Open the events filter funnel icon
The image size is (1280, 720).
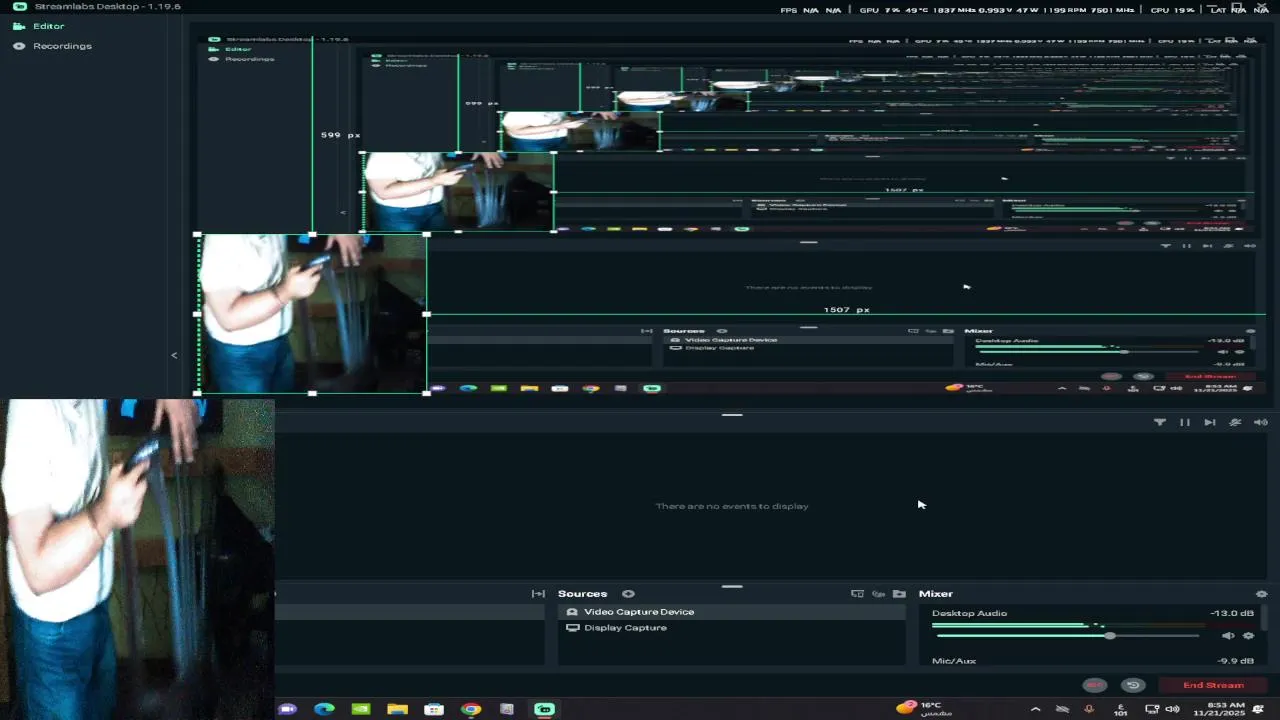click(1160, 422)
